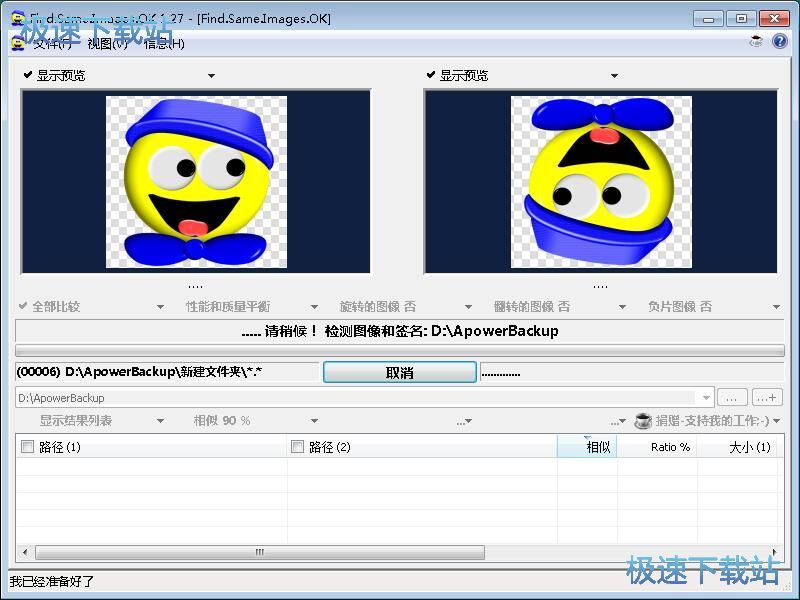Click the "..." browse folder button
Viewport: 800px width, 600px height.
[732, 397]
